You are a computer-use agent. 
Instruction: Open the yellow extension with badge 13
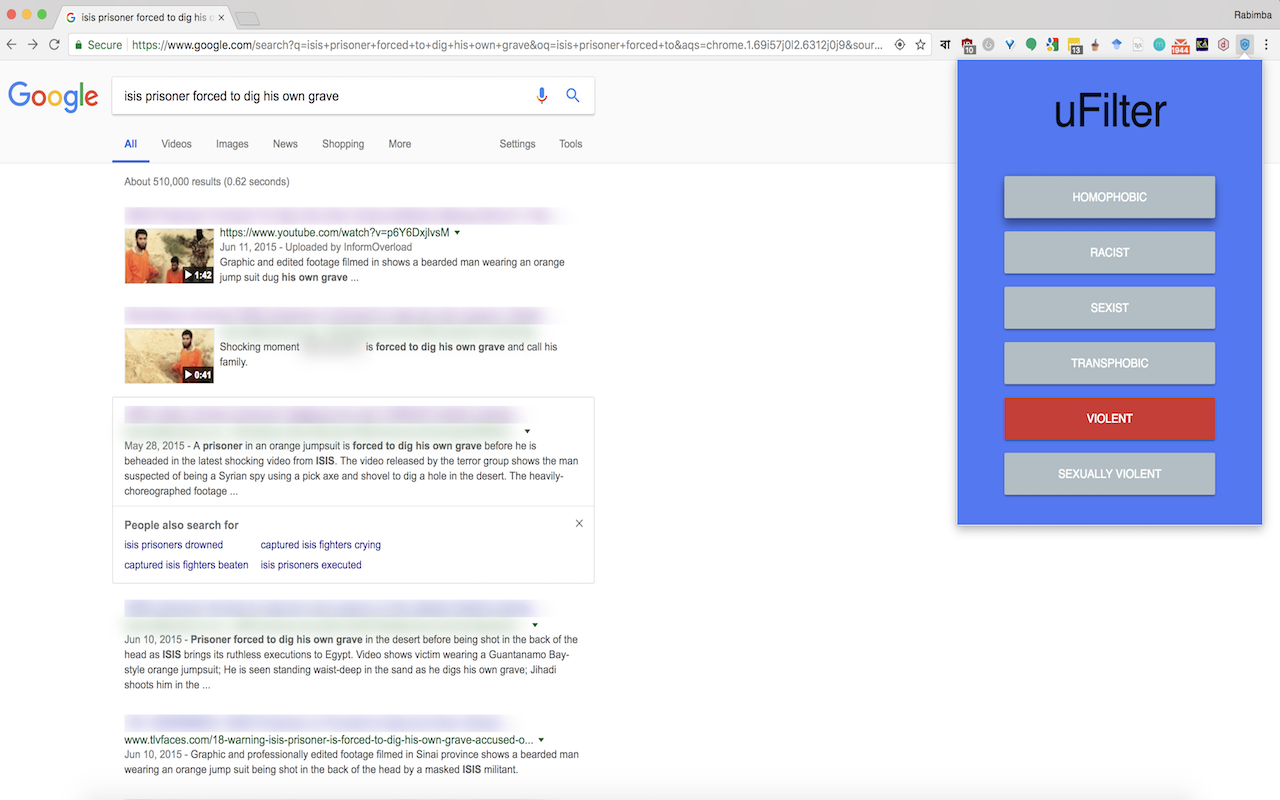pos(1075,45)
